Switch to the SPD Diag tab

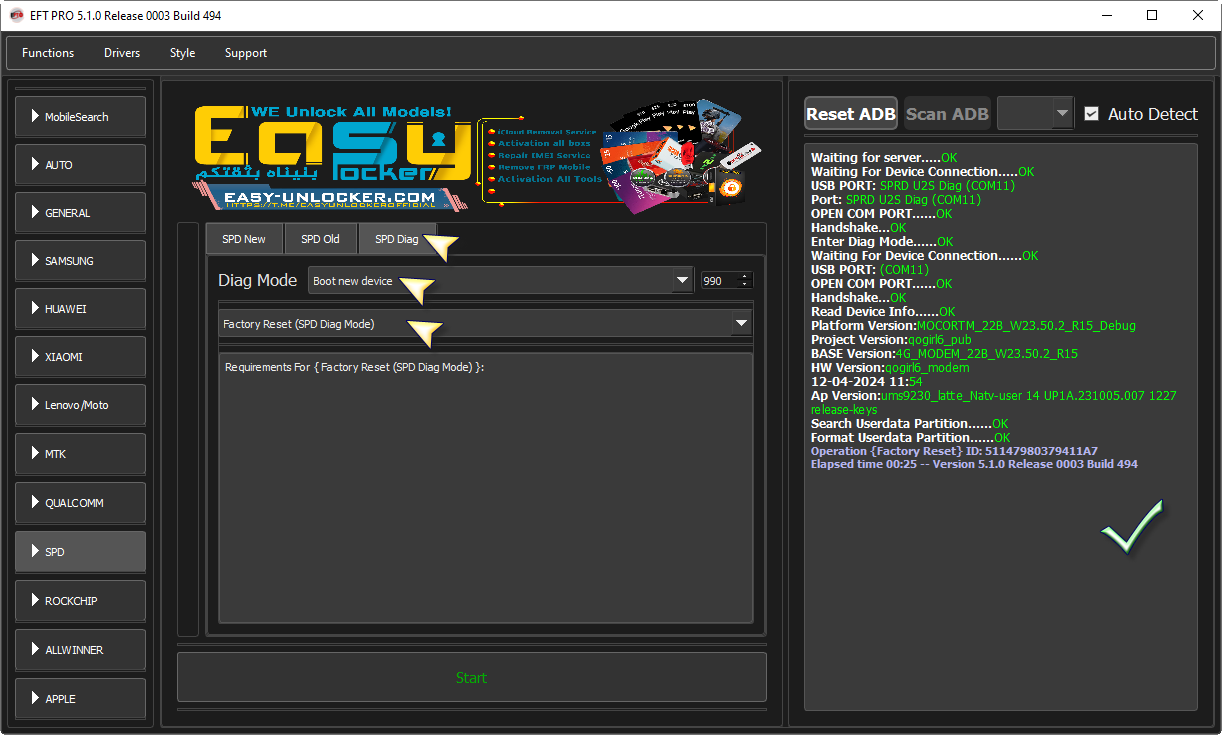click(x=397, y=239)
